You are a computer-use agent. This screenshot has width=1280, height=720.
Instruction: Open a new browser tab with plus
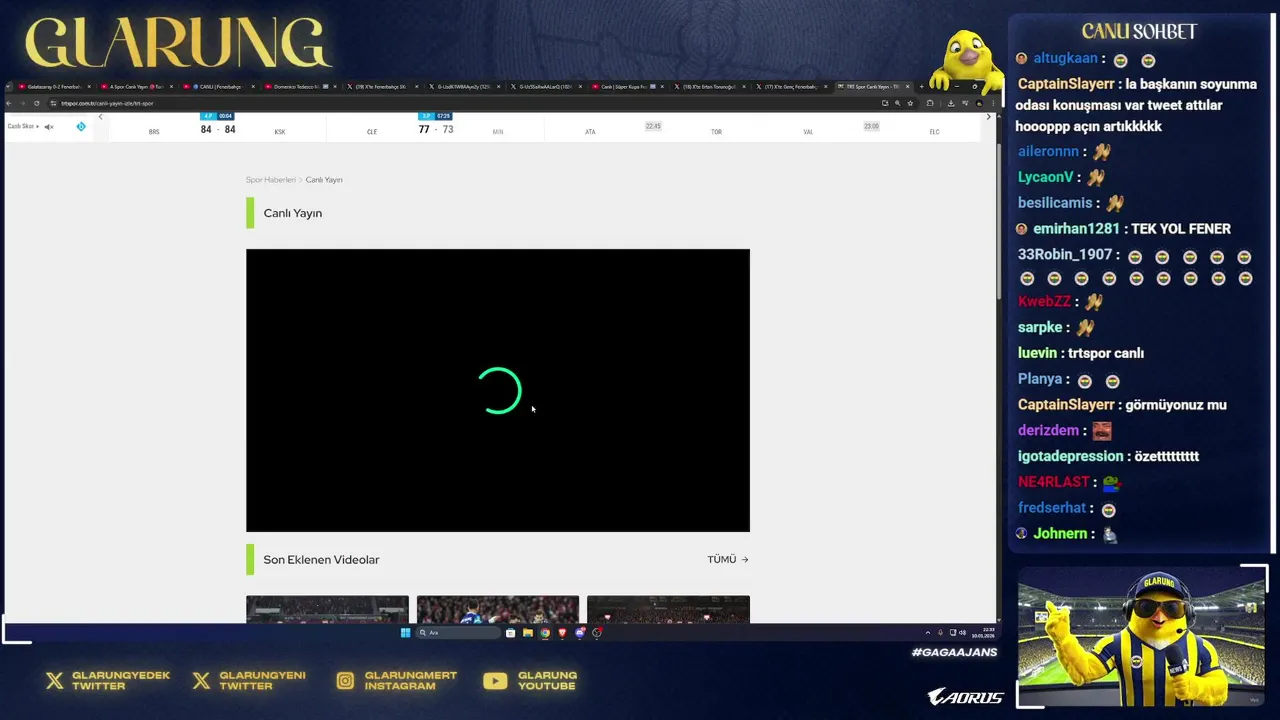tap(920, 87)
